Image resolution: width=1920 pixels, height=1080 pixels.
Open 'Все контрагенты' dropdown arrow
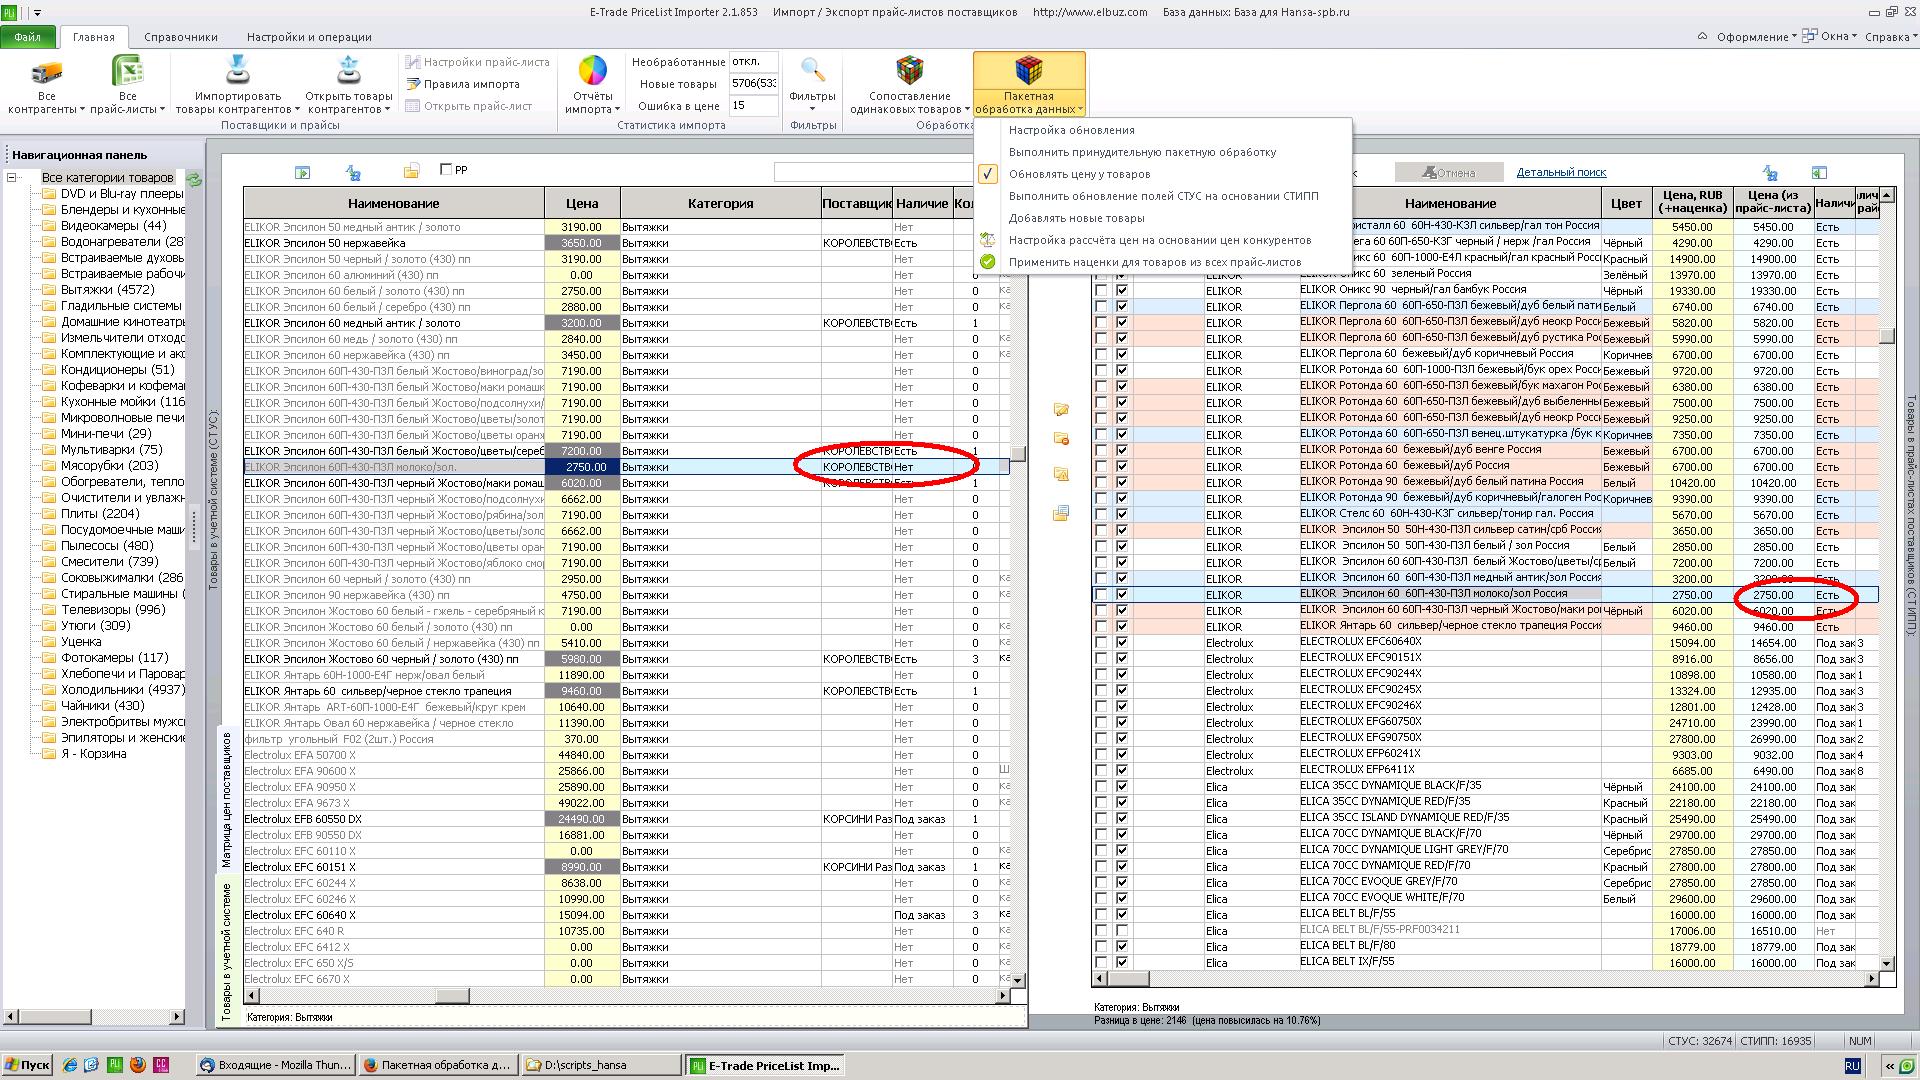tap(82, 110)
